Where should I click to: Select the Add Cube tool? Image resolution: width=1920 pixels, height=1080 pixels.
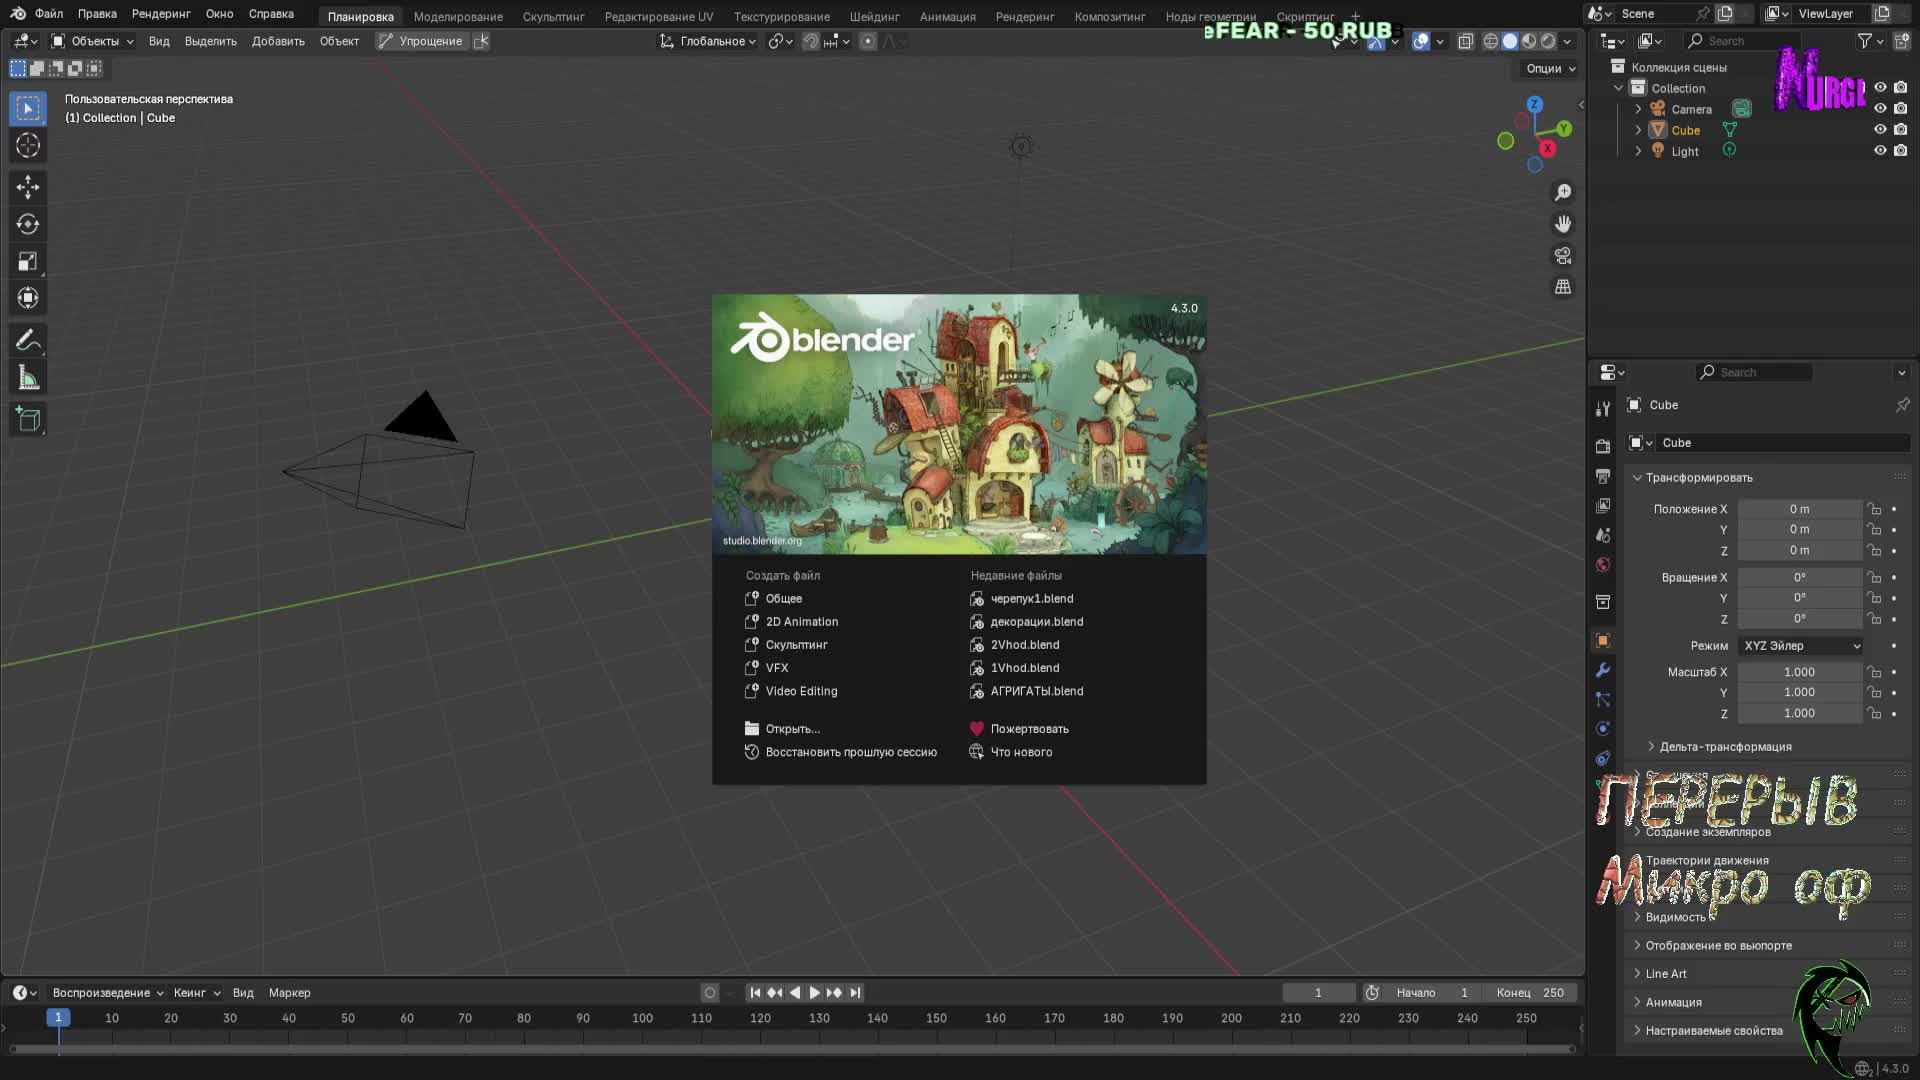tap(28, 419)
